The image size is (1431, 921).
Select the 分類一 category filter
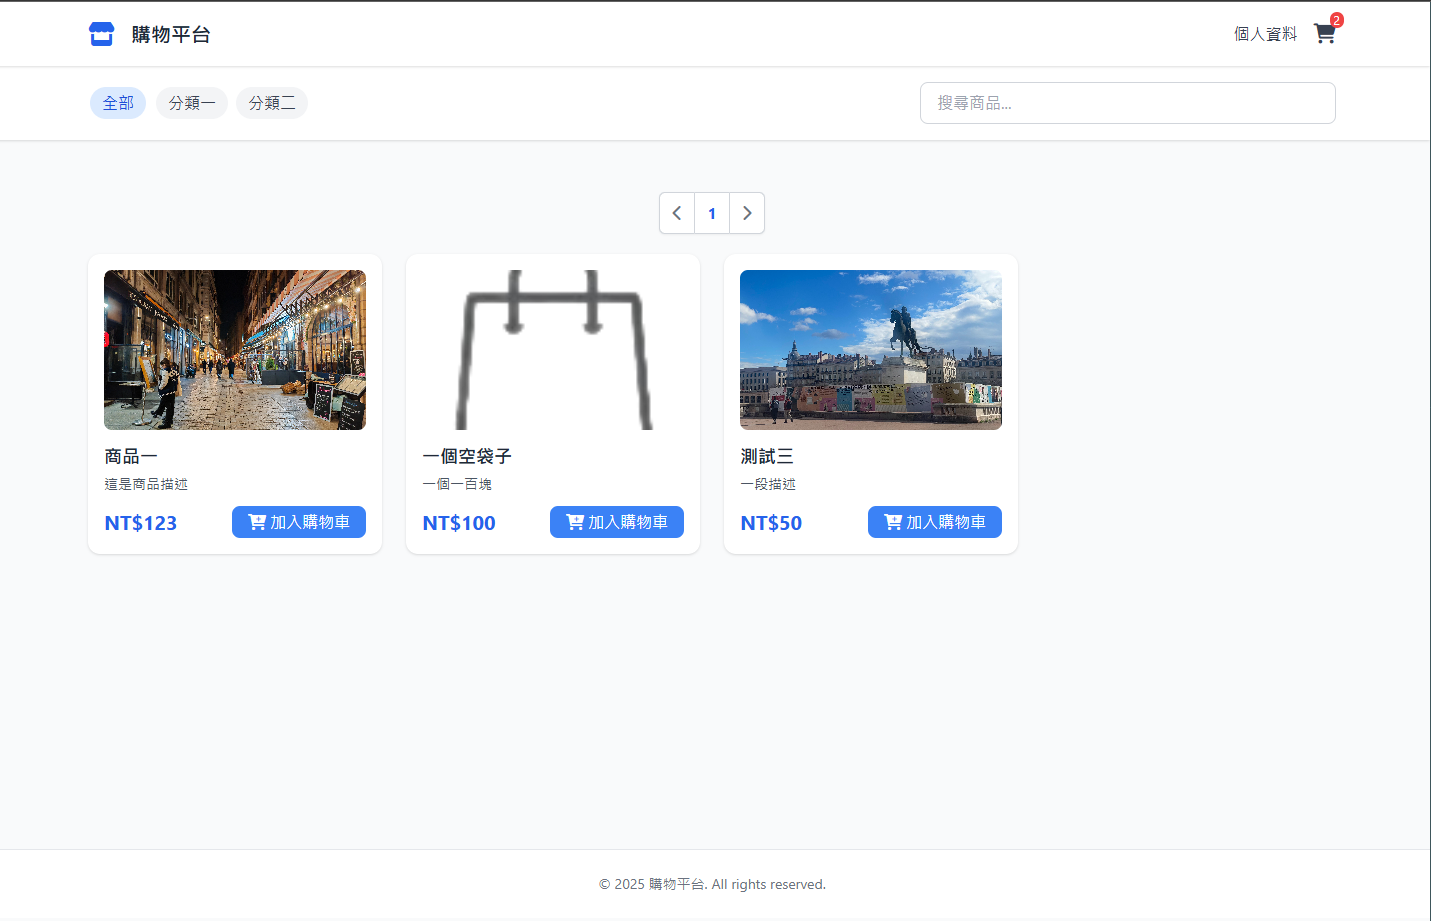(x=191, y=103)
